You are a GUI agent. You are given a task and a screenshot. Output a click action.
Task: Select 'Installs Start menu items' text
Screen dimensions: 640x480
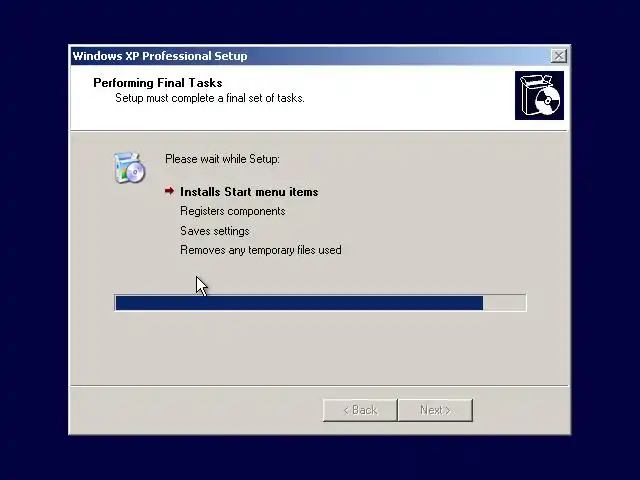pos(249,192)
